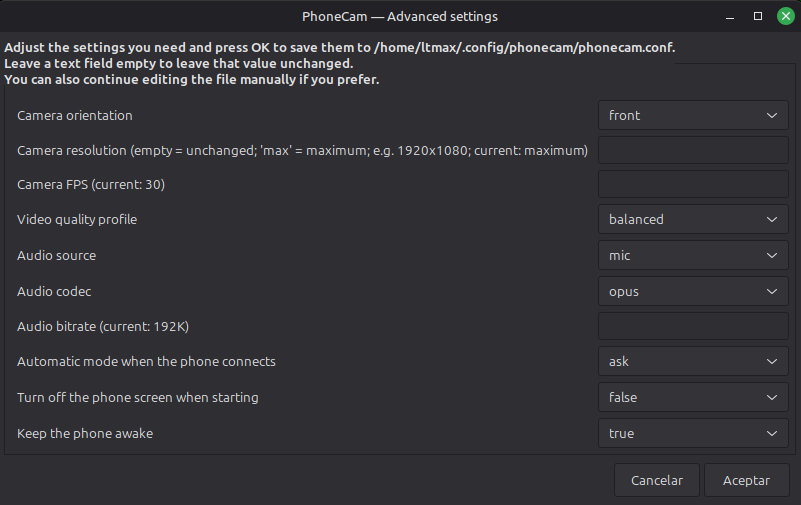Click the 'Audio bitrate (current: 192K)' label
The width and height of the screenshot is (801, 505).
(x=103, y=326)
